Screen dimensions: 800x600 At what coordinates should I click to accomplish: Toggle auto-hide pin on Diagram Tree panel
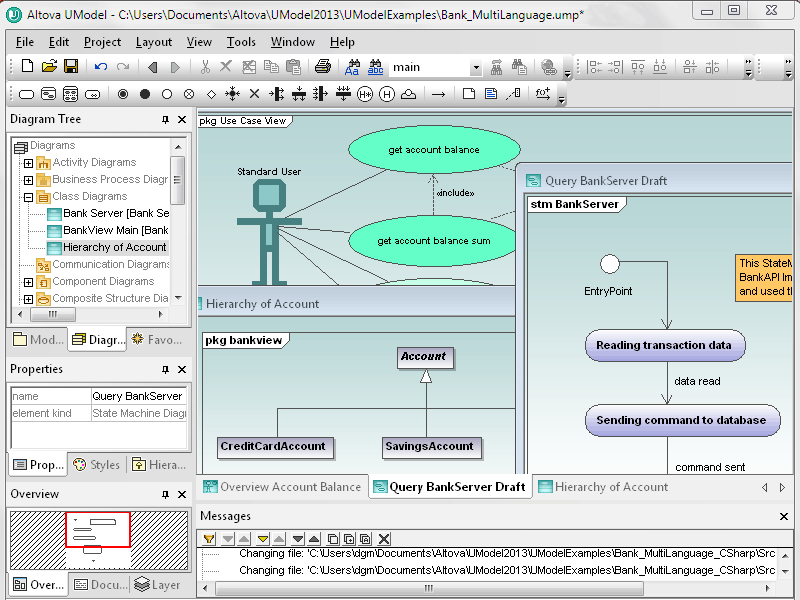(166, 119)
